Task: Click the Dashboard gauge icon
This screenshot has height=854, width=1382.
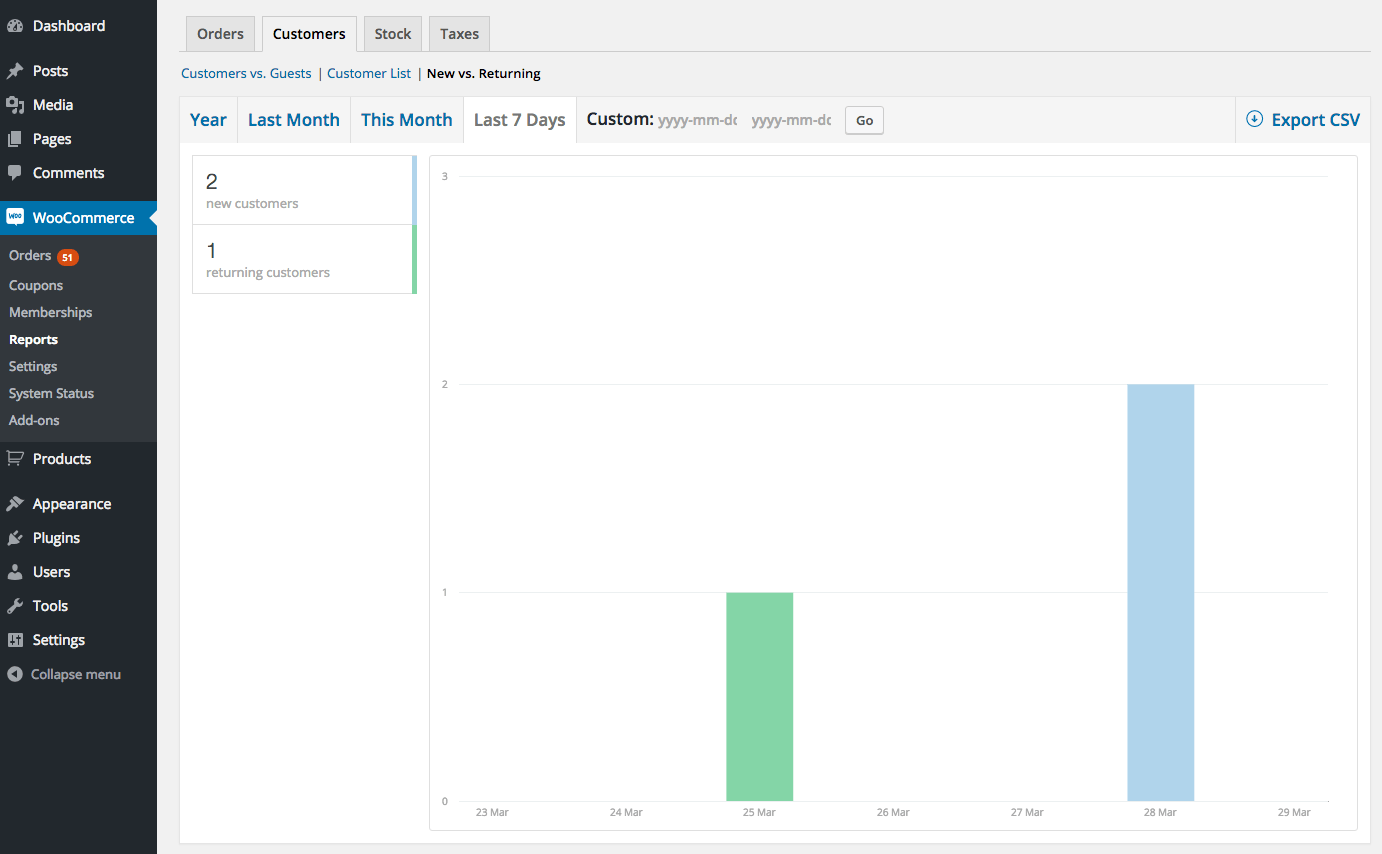Action: click(x=15, y=26)
